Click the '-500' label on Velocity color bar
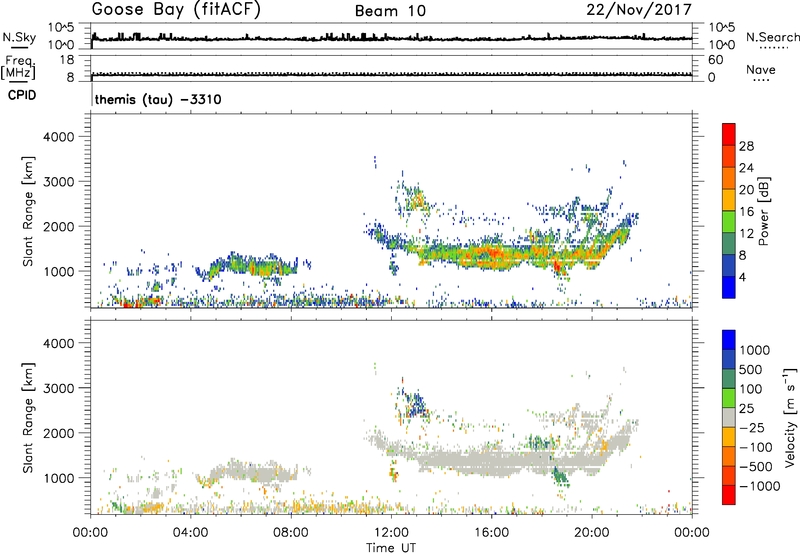Viewport: 800px width, 554px height. (756, 467)
